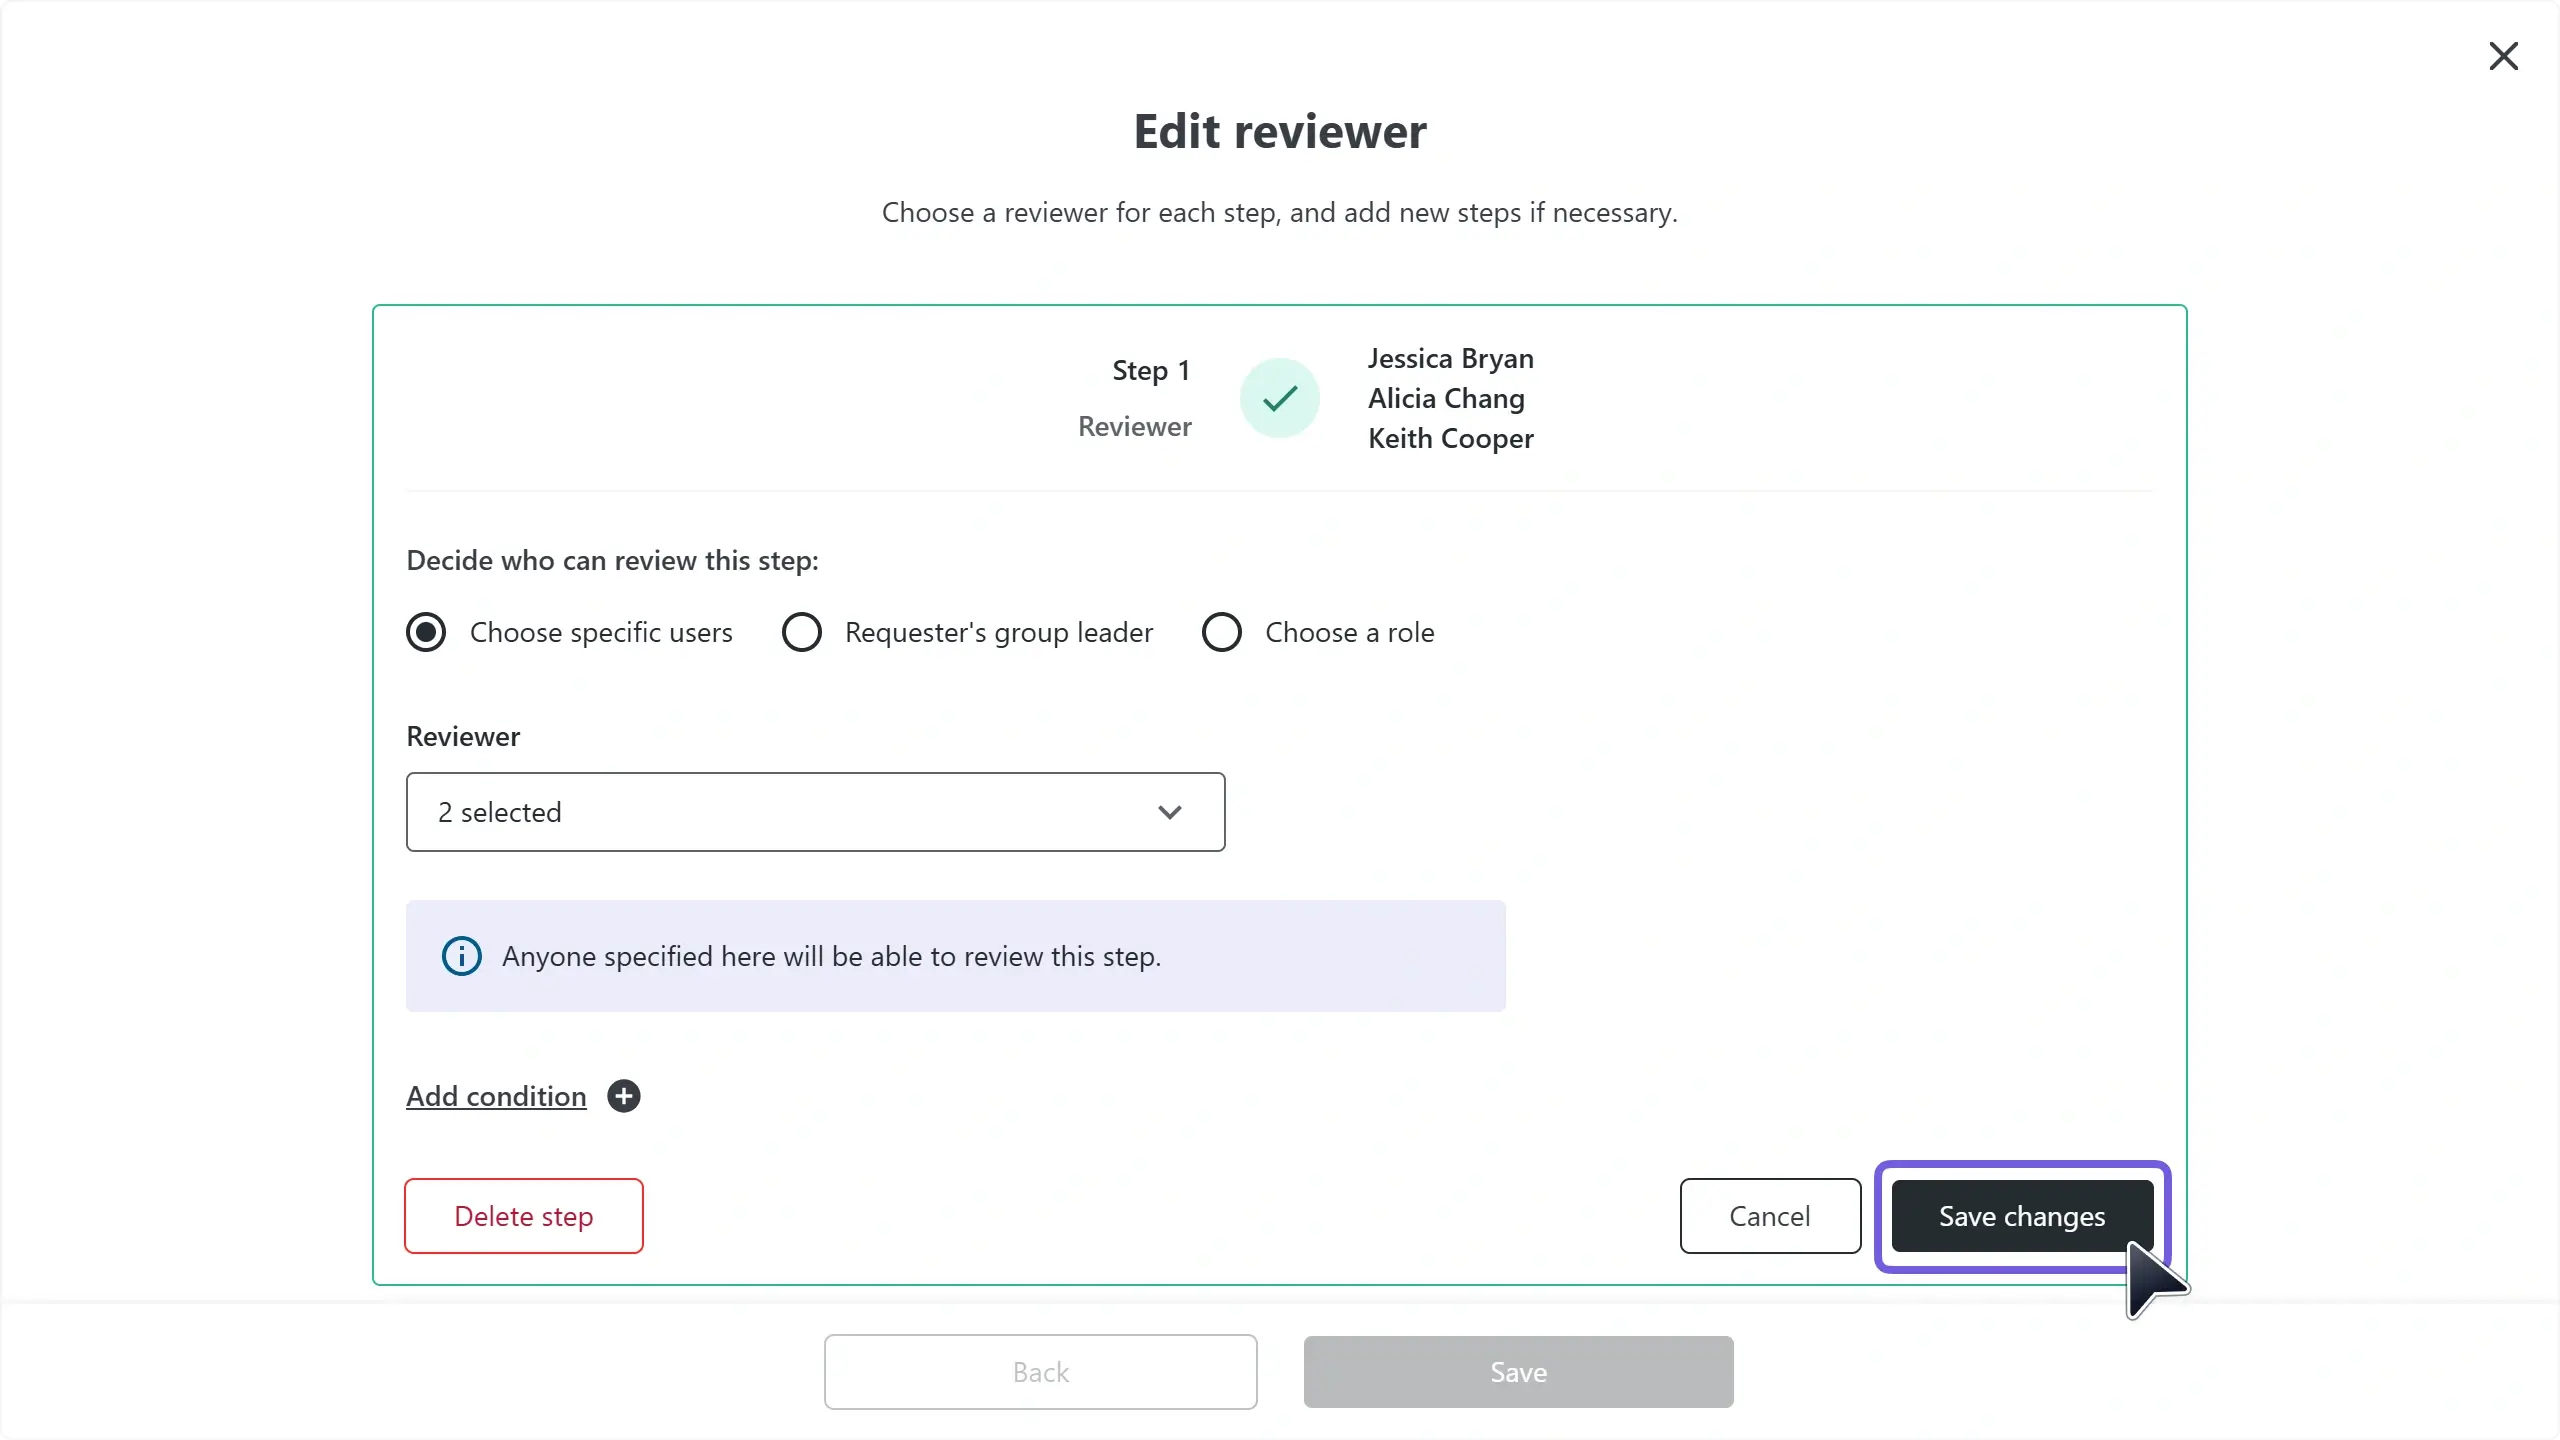
Task: Click Cancel to discard step edits
Action: pos(1770,1216)
